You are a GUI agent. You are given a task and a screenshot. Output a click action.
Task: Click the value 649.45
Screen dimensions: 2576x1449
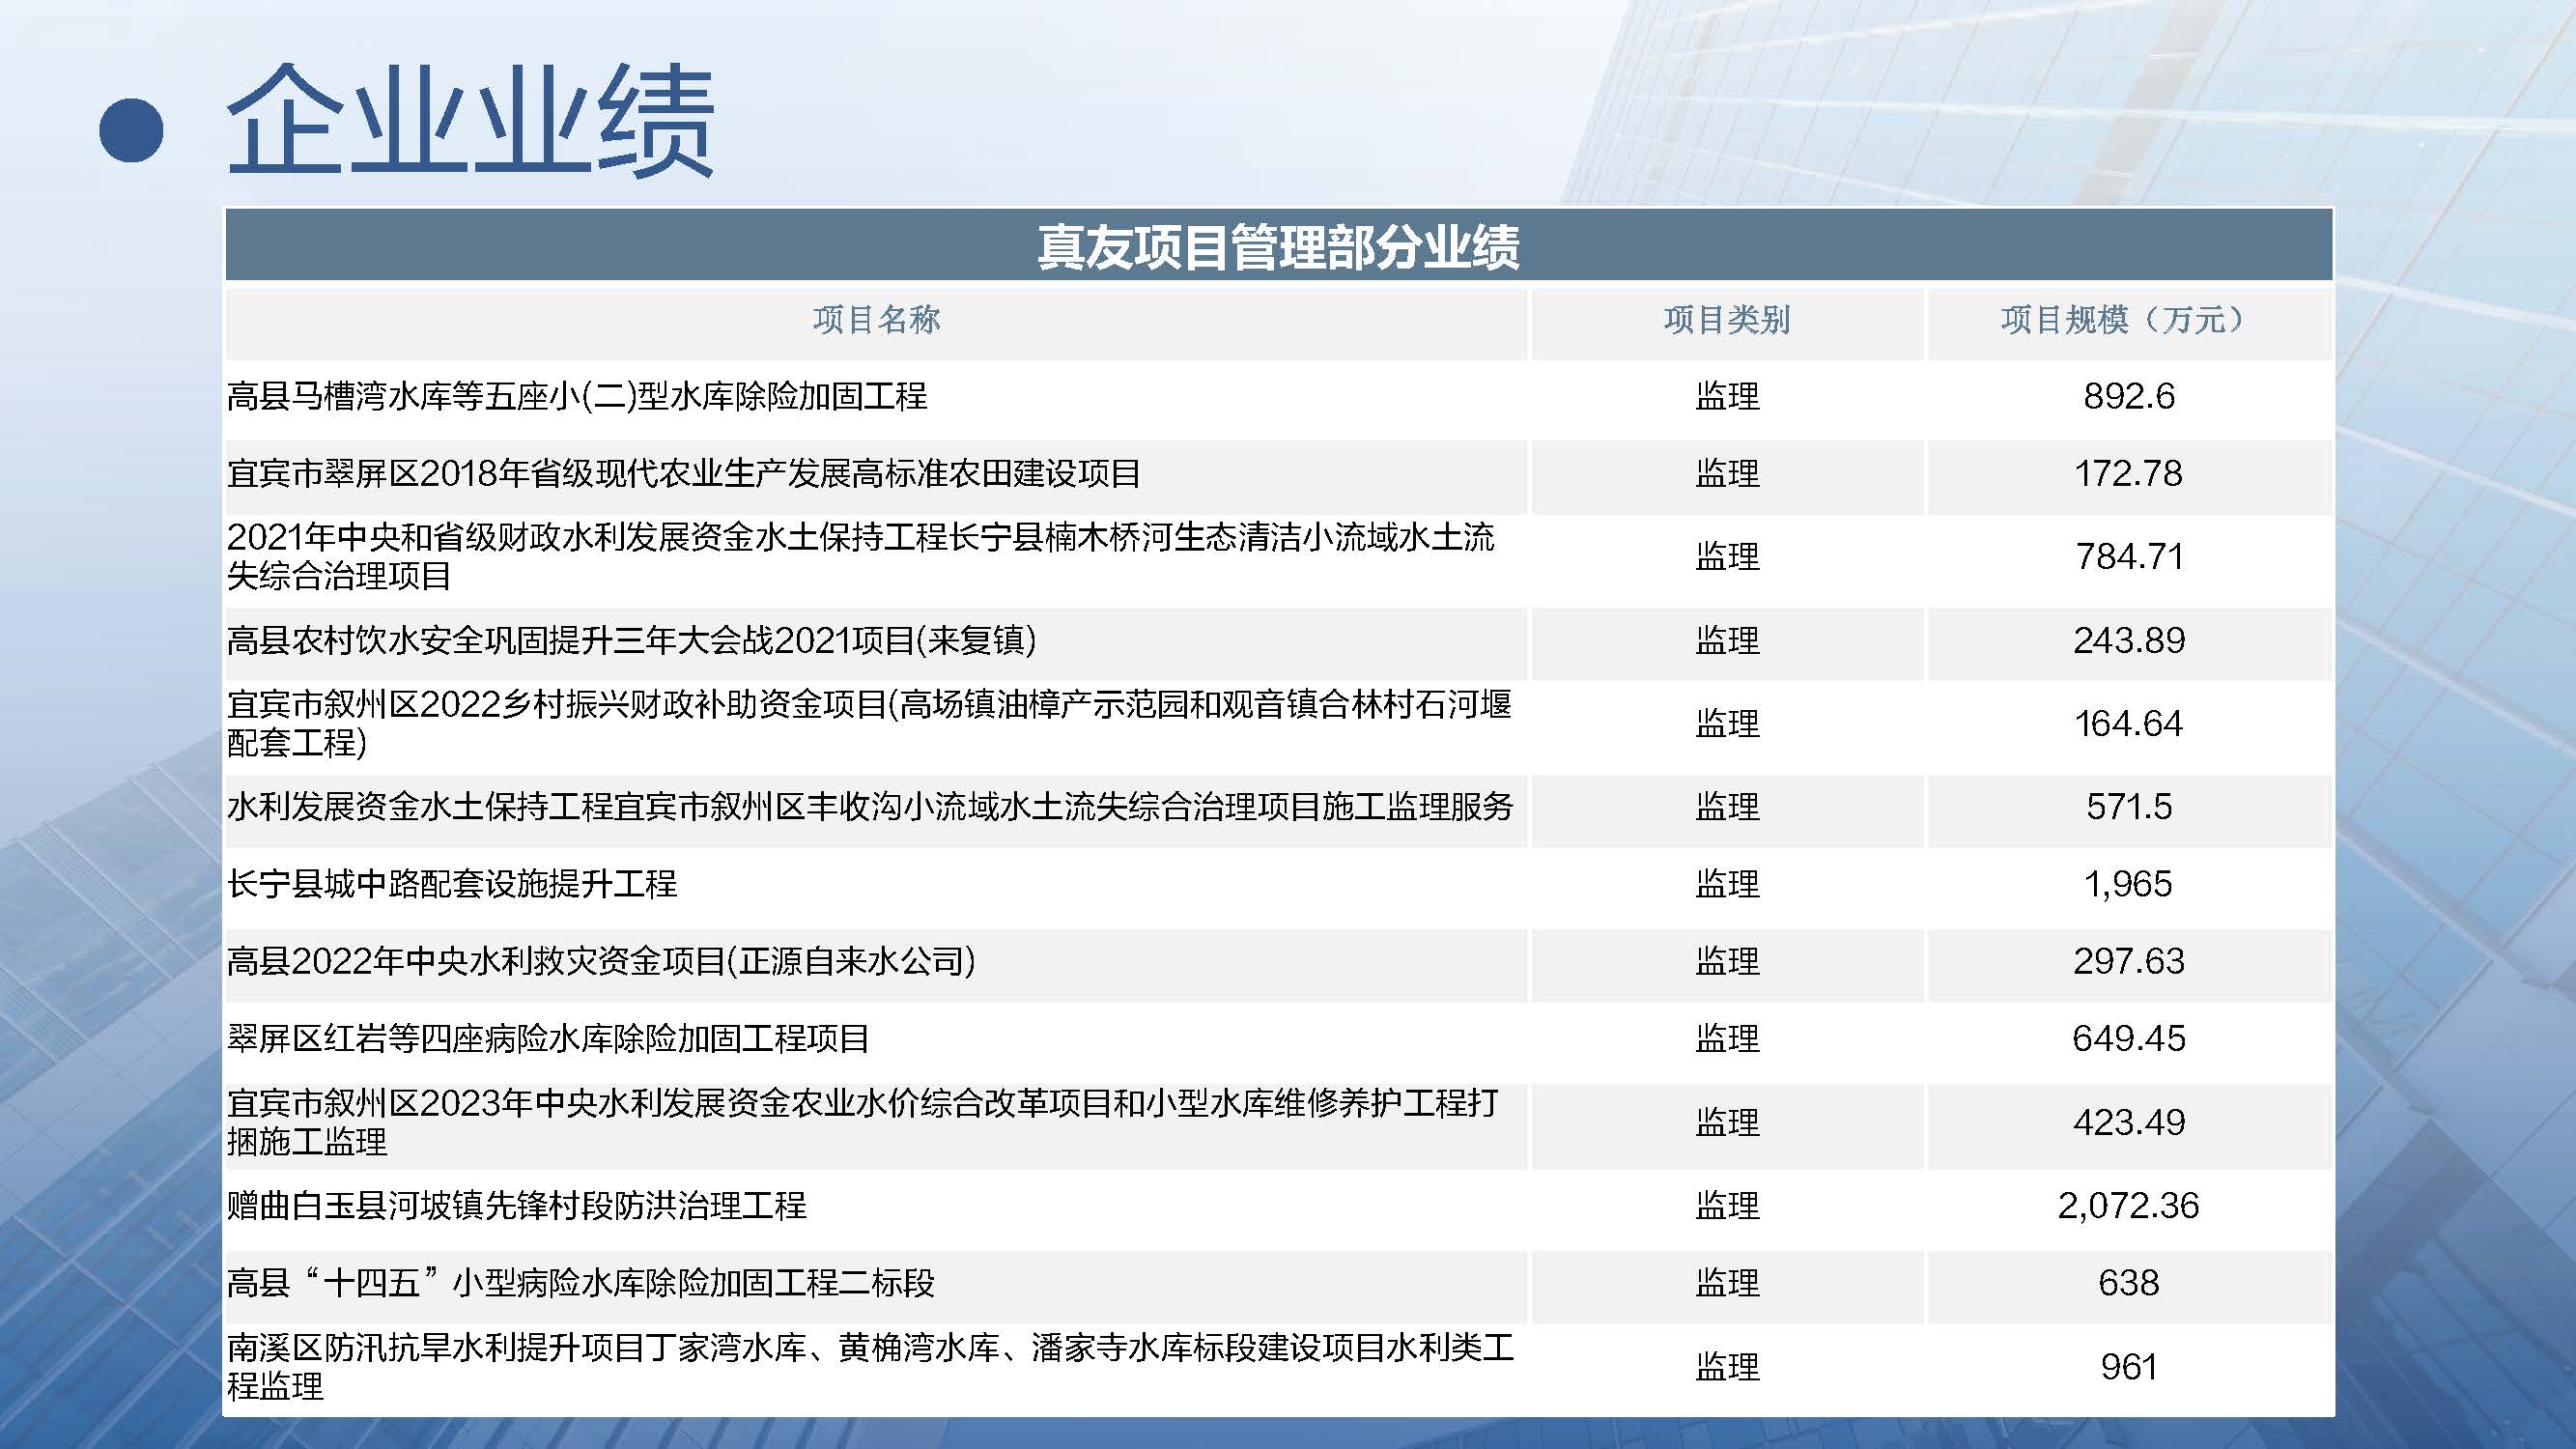2129,1038
